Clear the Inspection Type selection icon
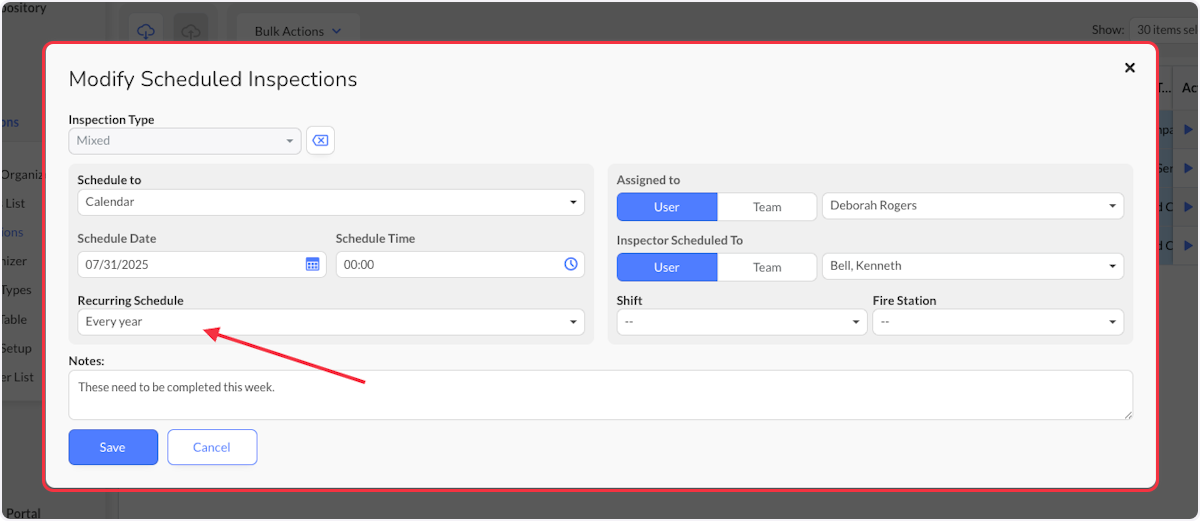 pyautogui.click(x=320, y=141)
